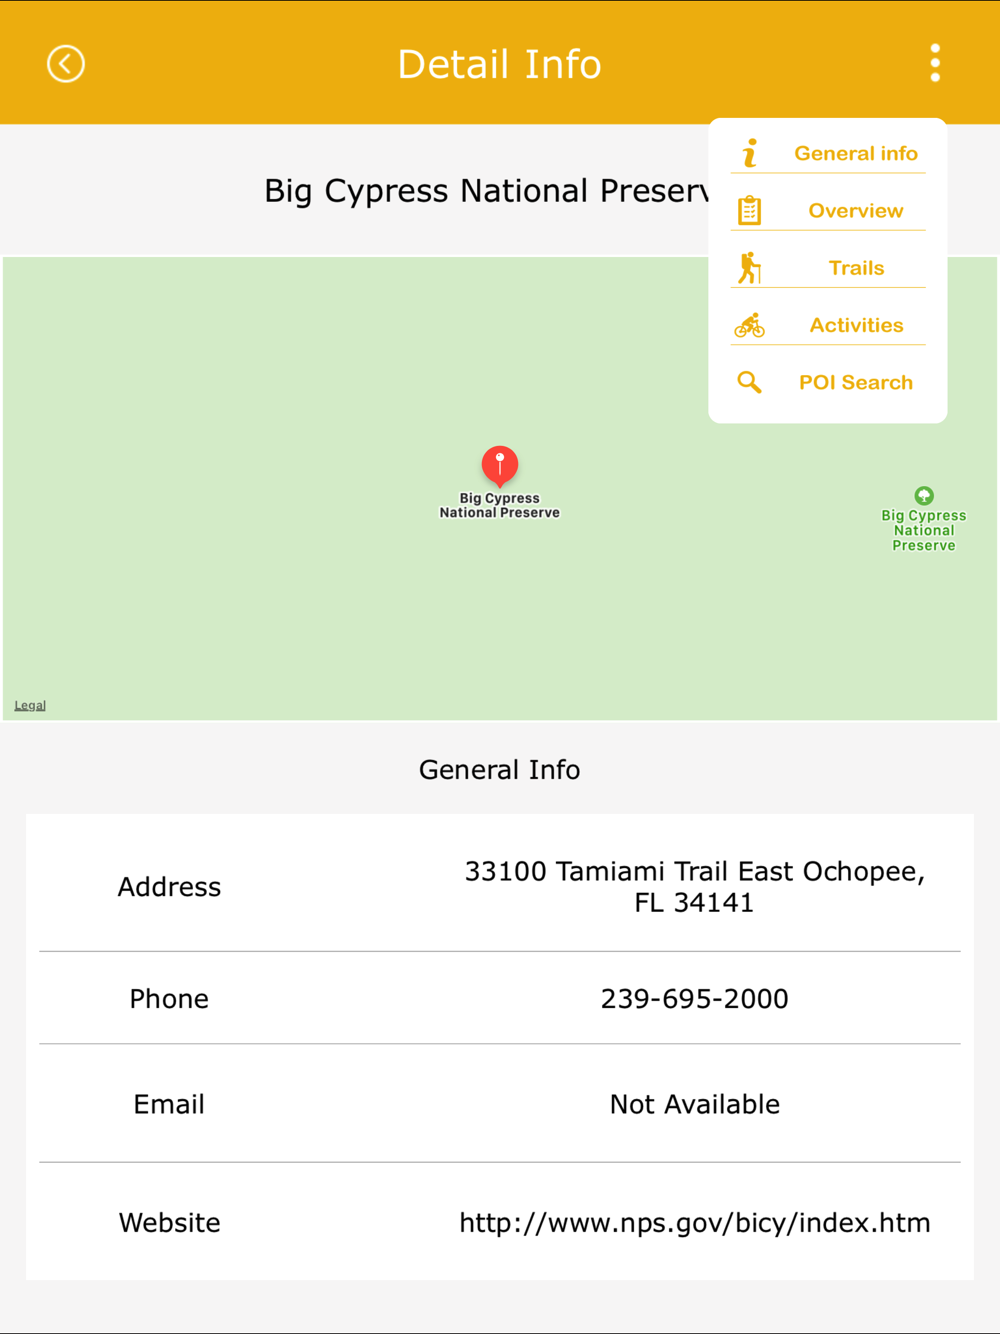1000x1334 pixels.
Task: Go back using the circled arrow icon
Action: pyautogui.click(x=66, y=64)
